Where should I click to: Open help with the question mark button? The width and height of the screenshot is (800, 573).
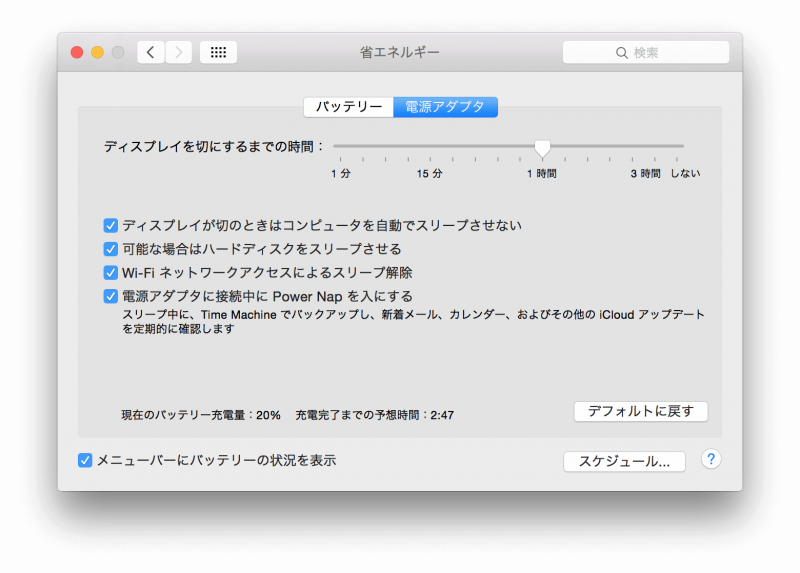click(x=711, y=459)
